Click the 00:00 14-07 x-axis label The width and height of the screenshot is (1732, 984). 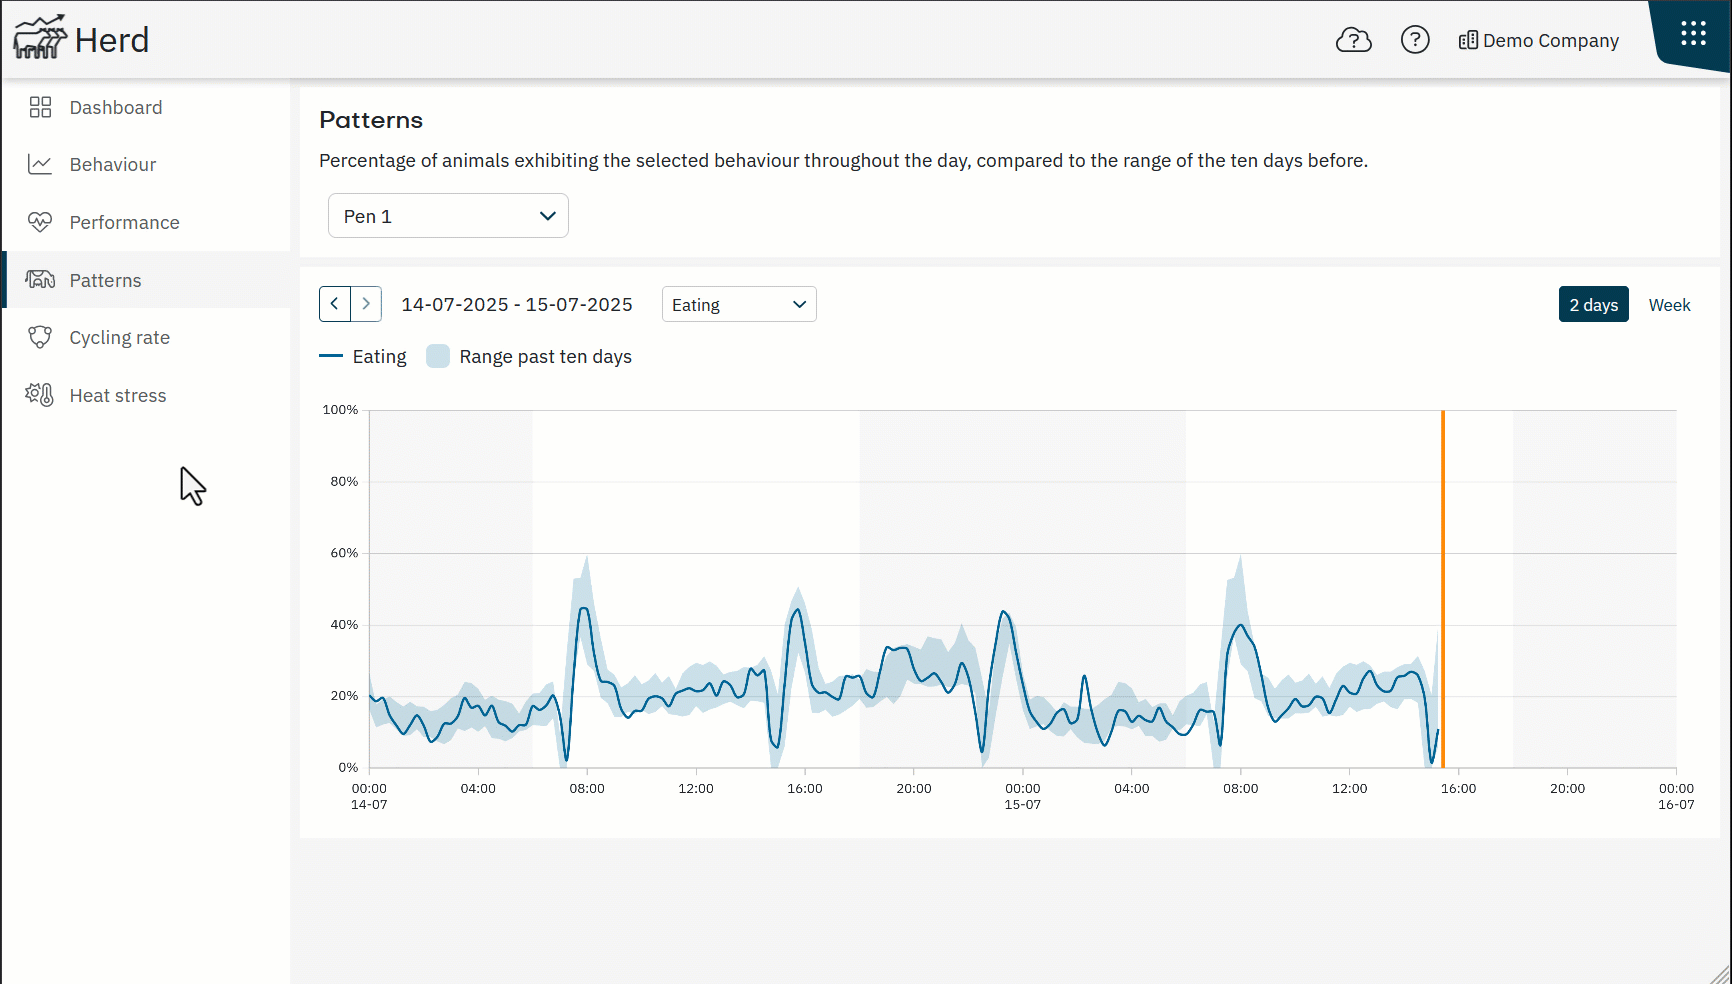369,796
